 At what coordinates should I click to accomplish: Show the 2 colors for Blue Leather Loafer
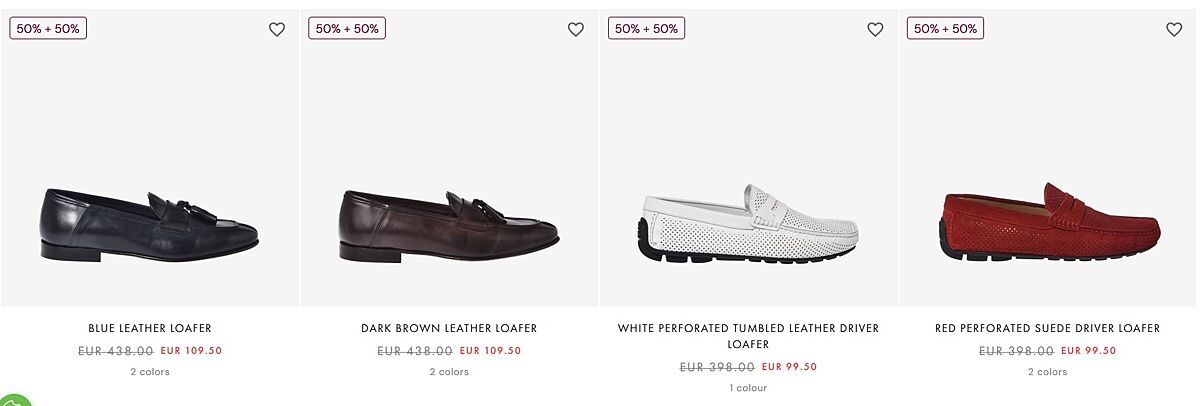150,372
